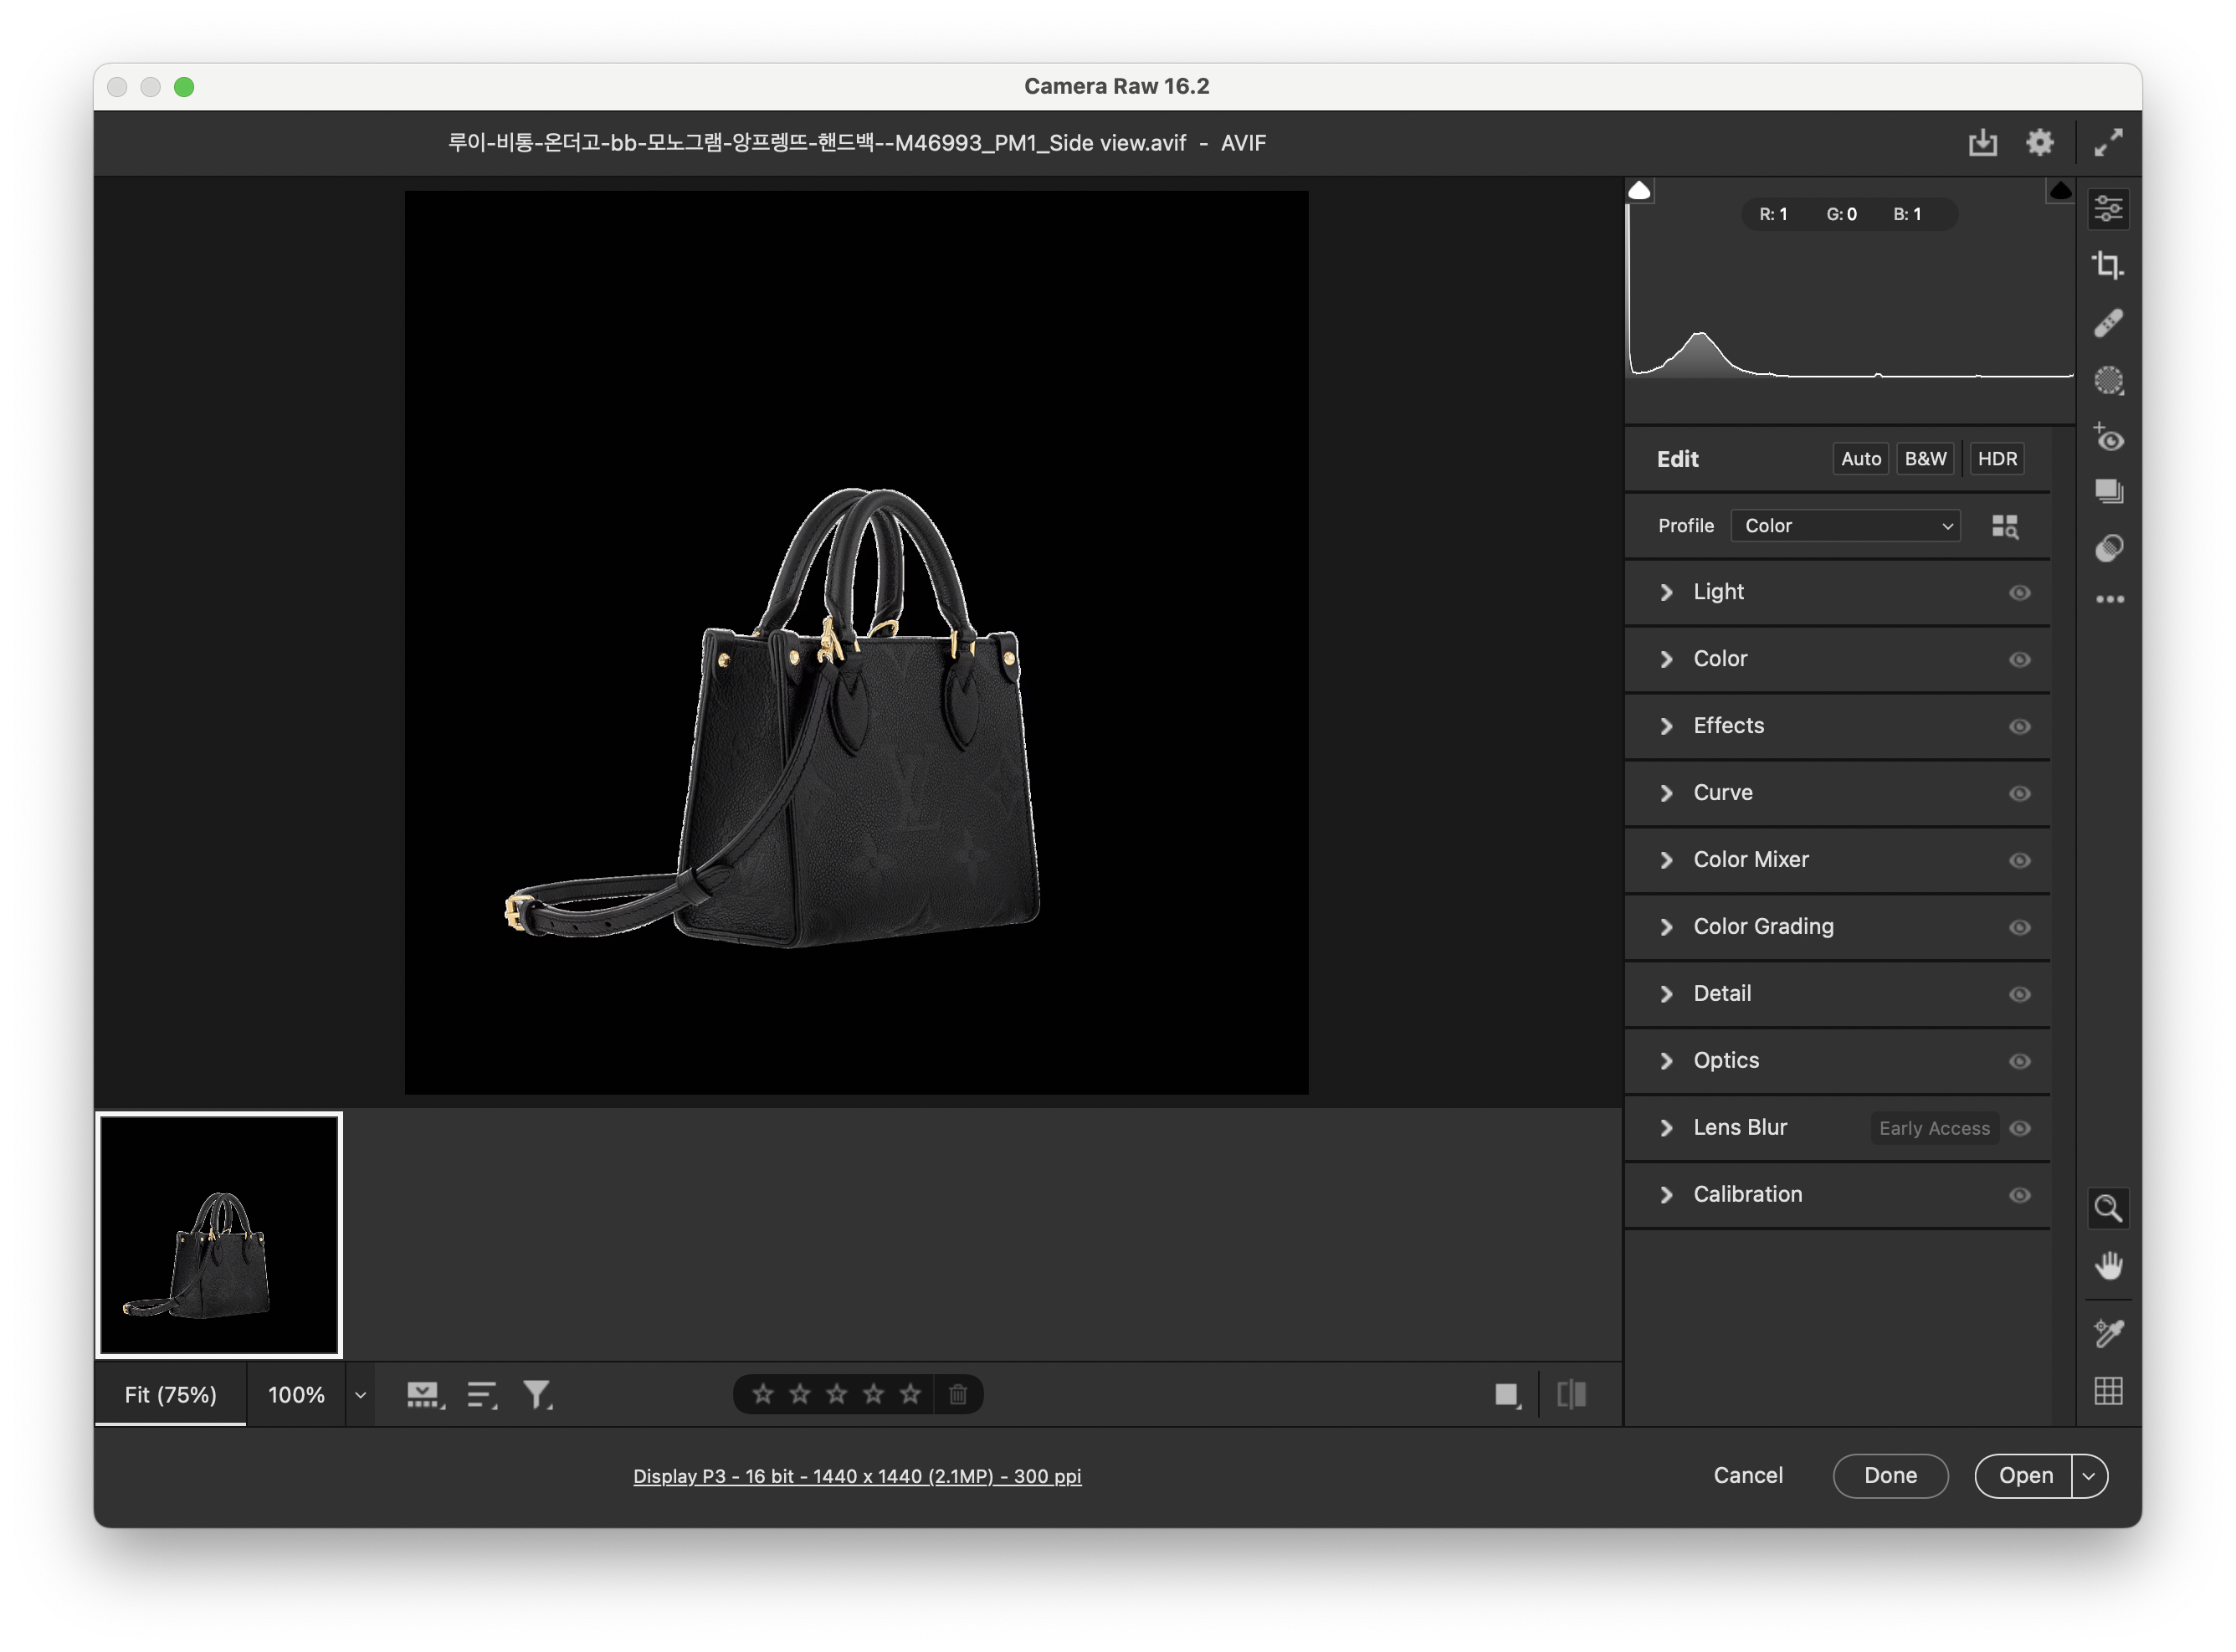Viewport: 2236px width, 1652px height.
Task: Hide Color Grading edits with eye
Action: pyautogui.click(x=2019, y=927)
